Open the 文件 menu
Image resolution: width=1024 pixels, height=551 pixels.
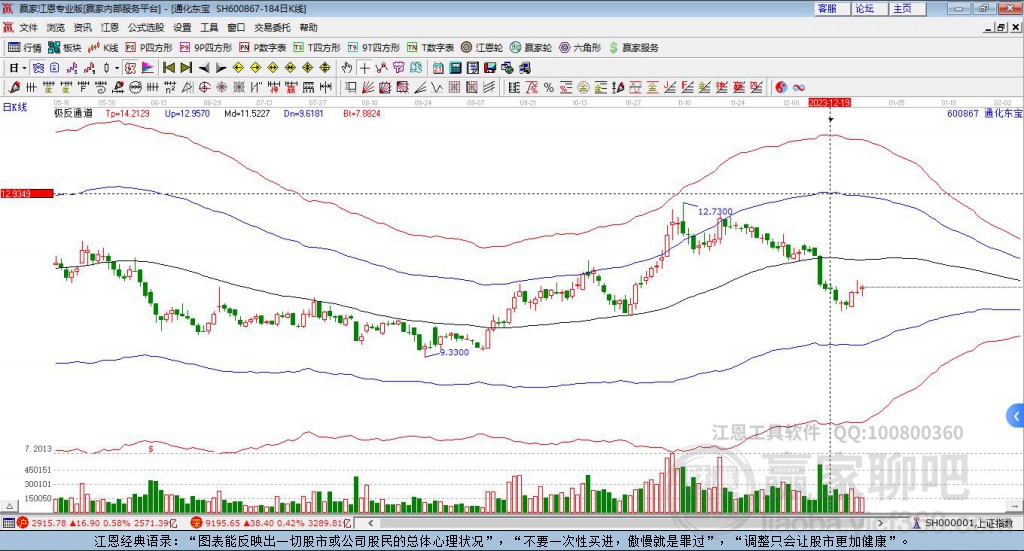point(29,27)
